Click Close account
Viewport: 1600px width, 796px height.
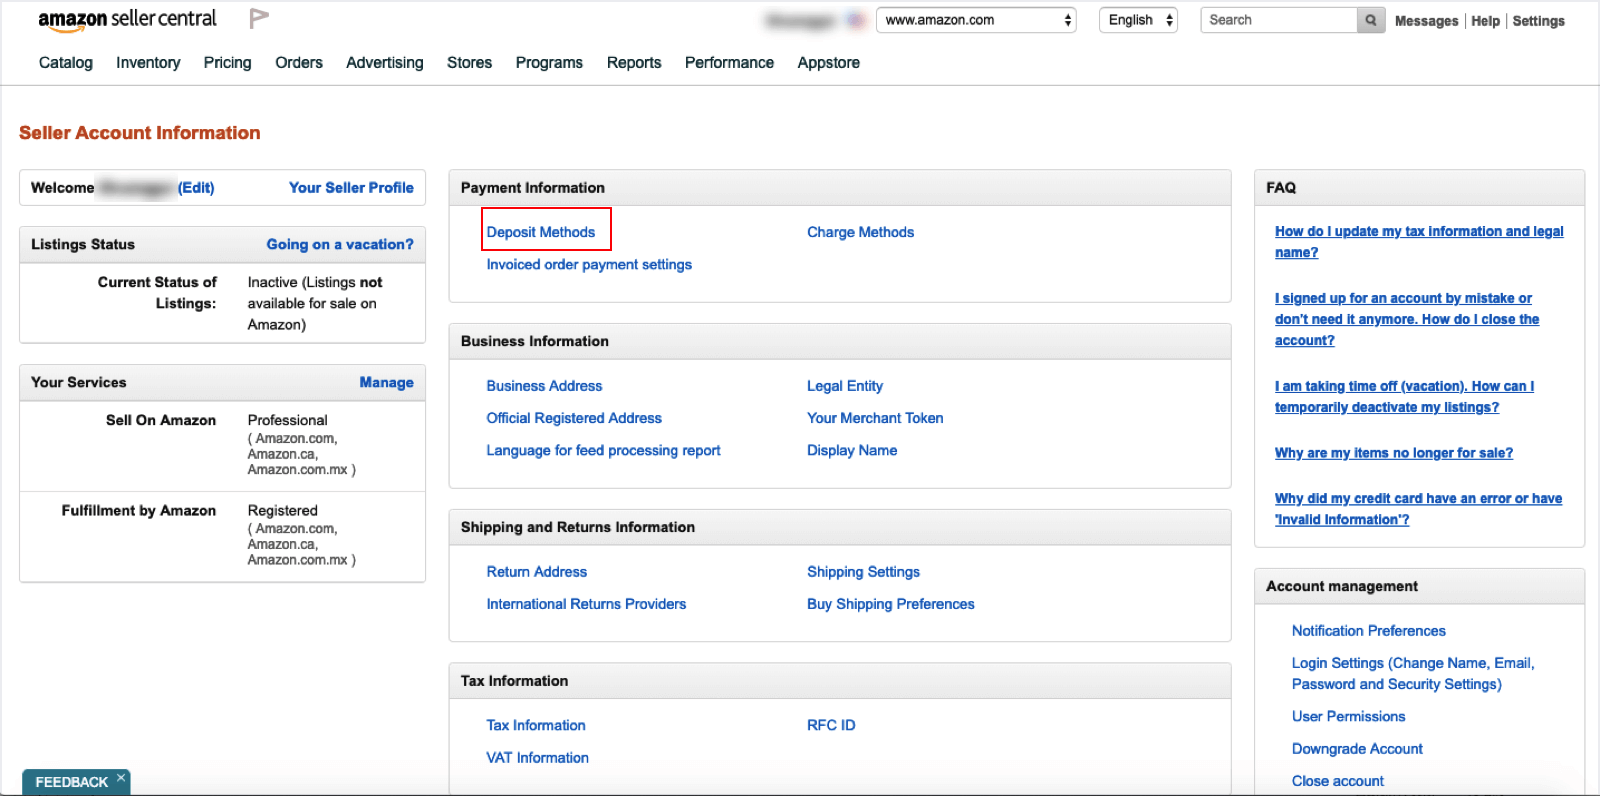(x=1338, y=781)
